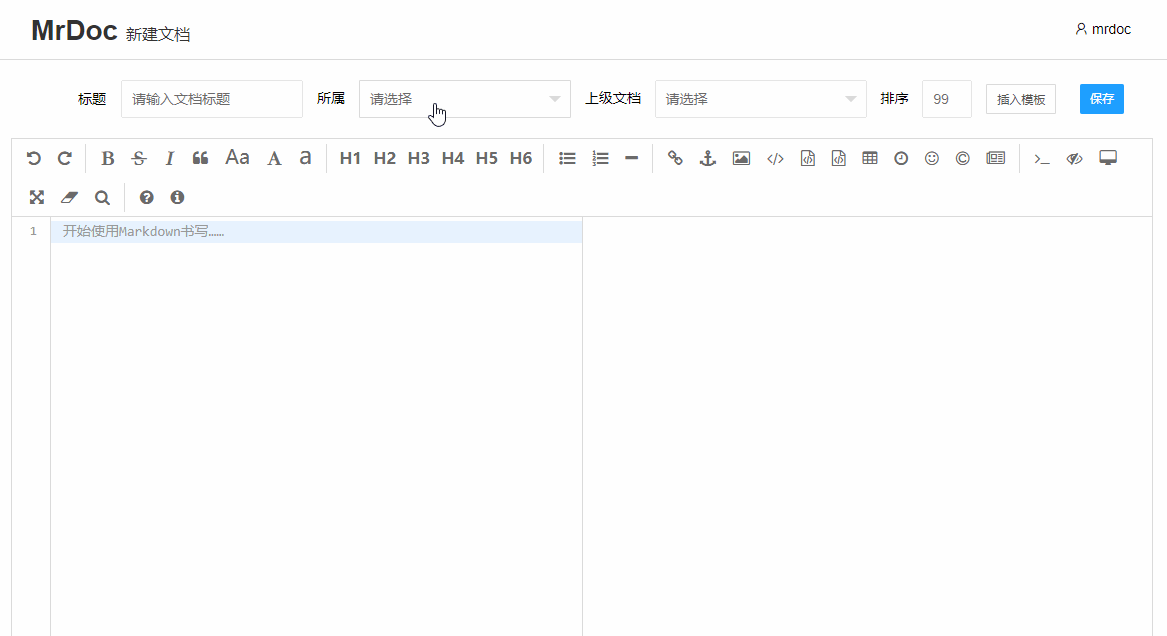Open the emoji picker smiley icon

click(x=932, y=158)
